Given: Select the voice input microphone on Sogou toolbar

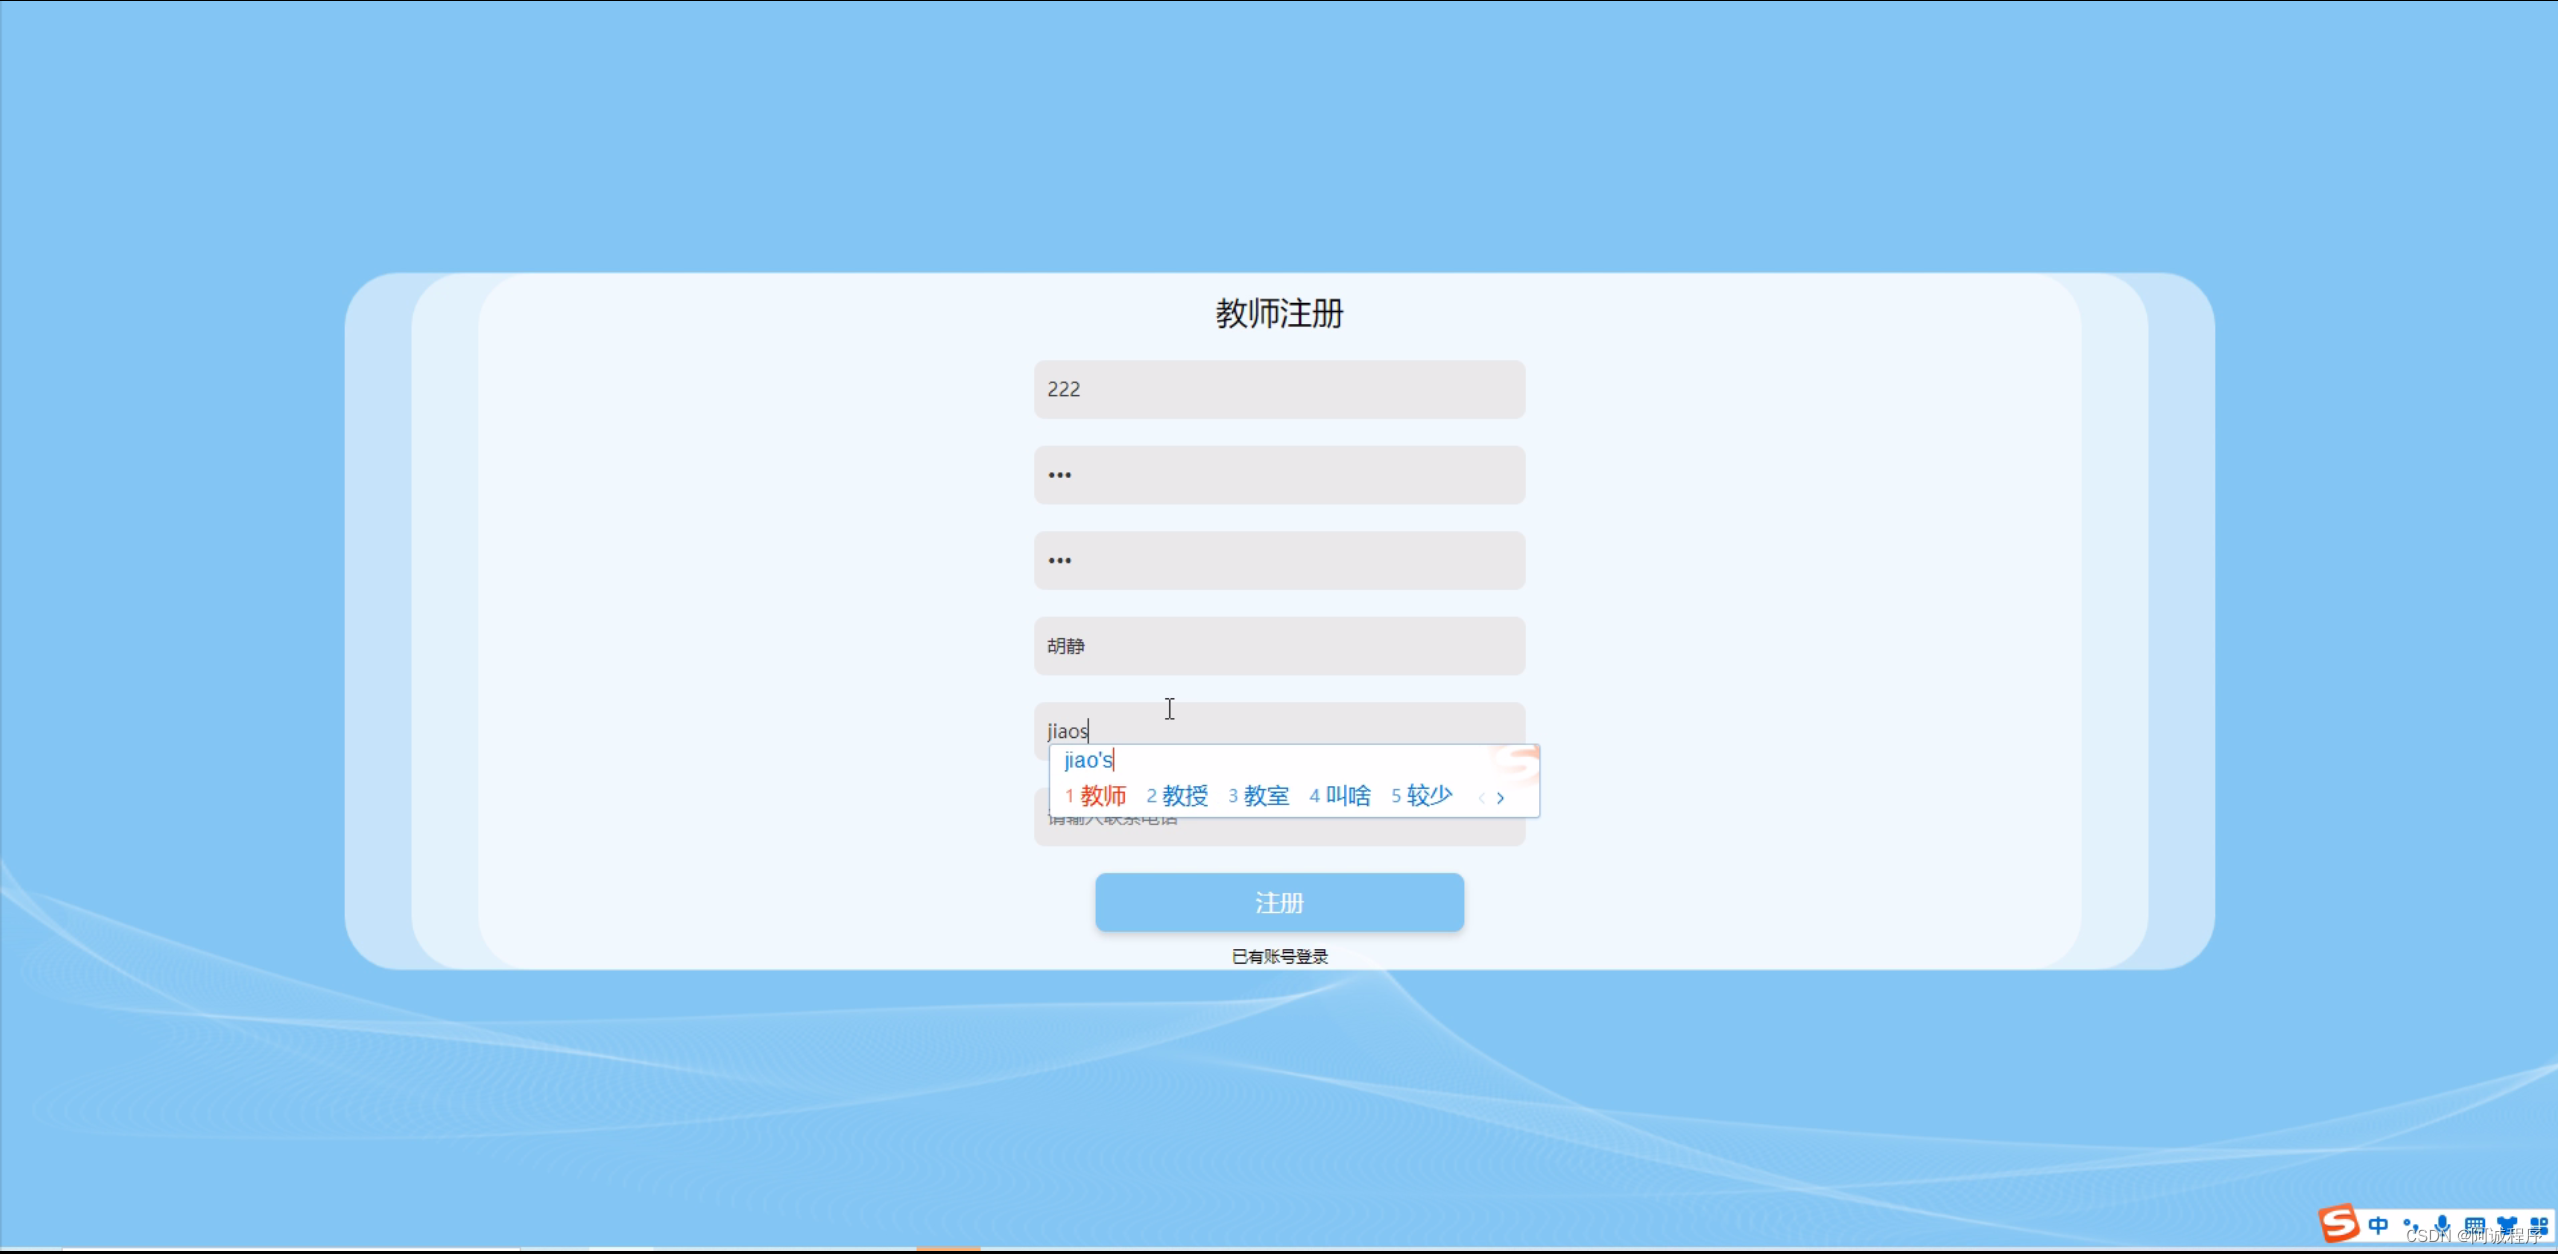Looking at the screenshot, I should point(2441,1226).
